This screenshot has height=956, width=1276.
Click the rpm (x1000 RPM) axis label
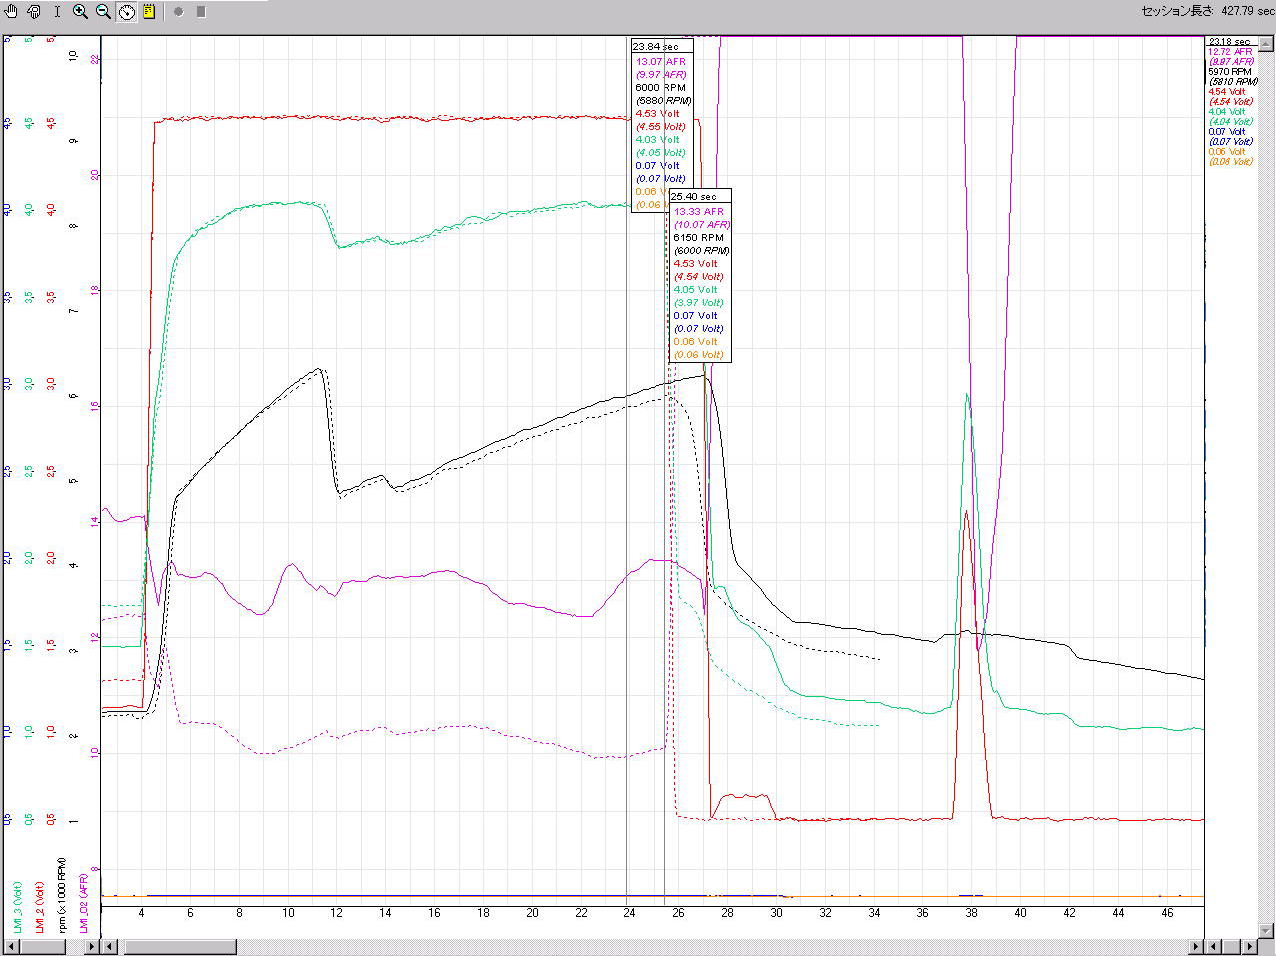61,894
